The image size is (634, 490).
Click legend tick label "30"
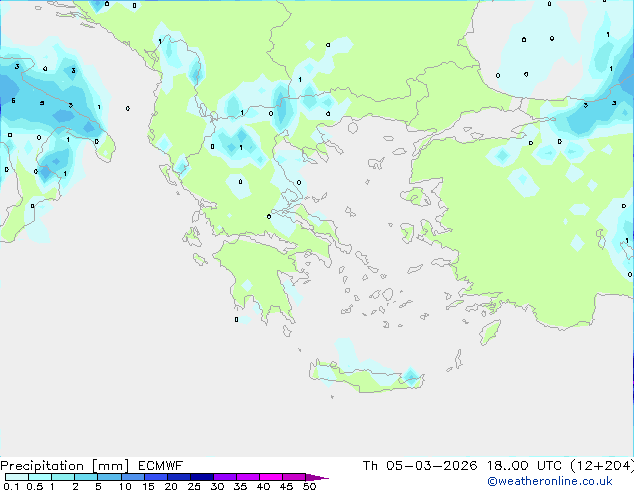pos(217,486)
